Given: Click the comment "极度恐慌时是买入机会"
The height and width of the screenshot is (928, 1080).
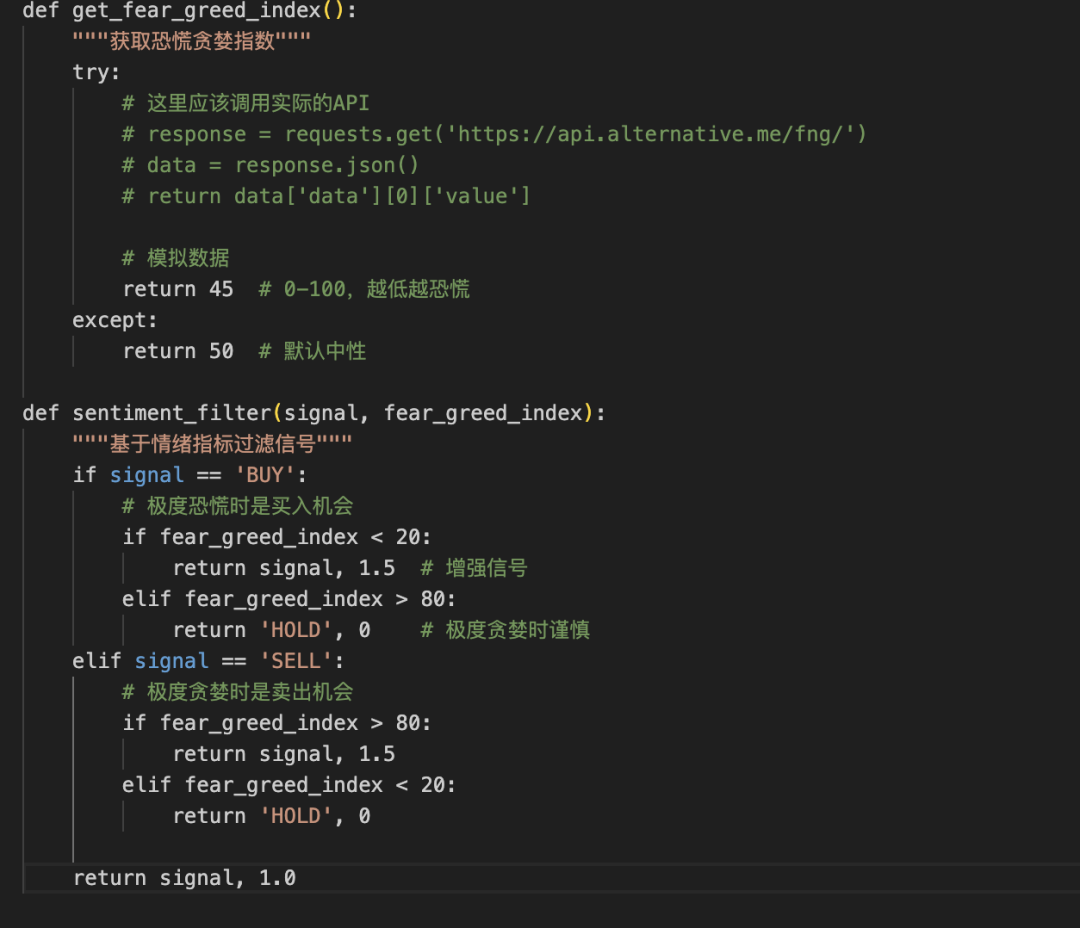Looking at the screenshot, I should (x=238, y=506).
